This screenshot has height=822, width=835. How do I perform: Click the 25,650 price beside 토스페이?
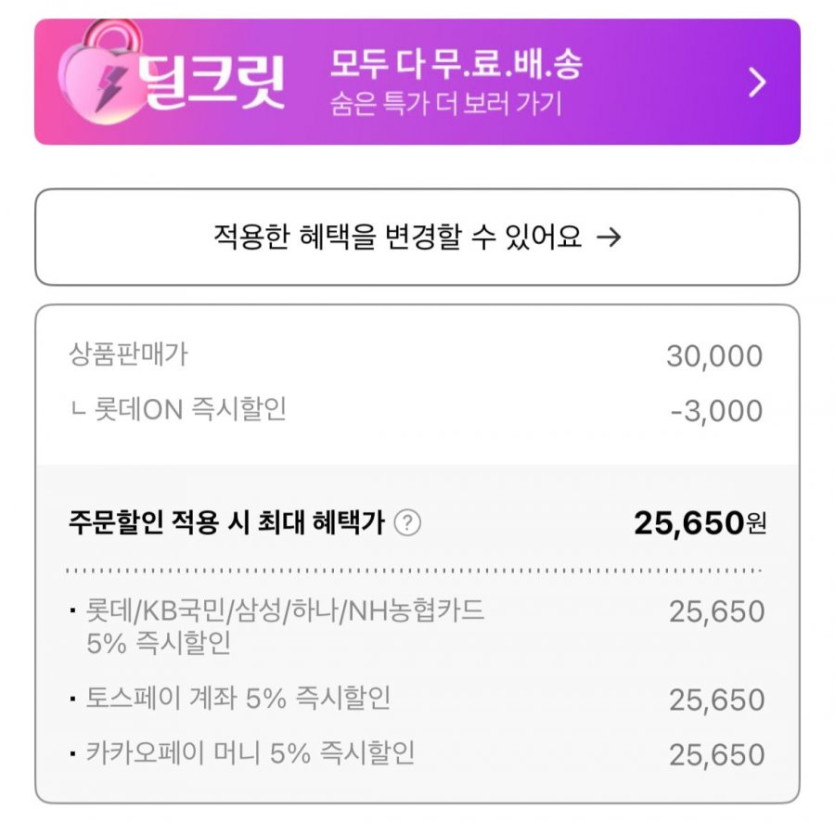tap(716, 700)
